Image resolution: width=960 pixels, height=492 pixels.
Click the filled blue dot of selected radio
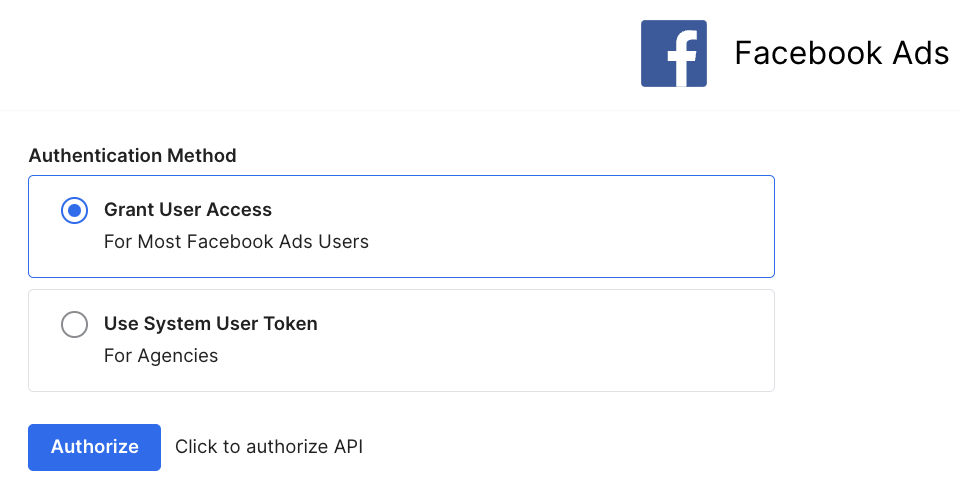(75, 210)
